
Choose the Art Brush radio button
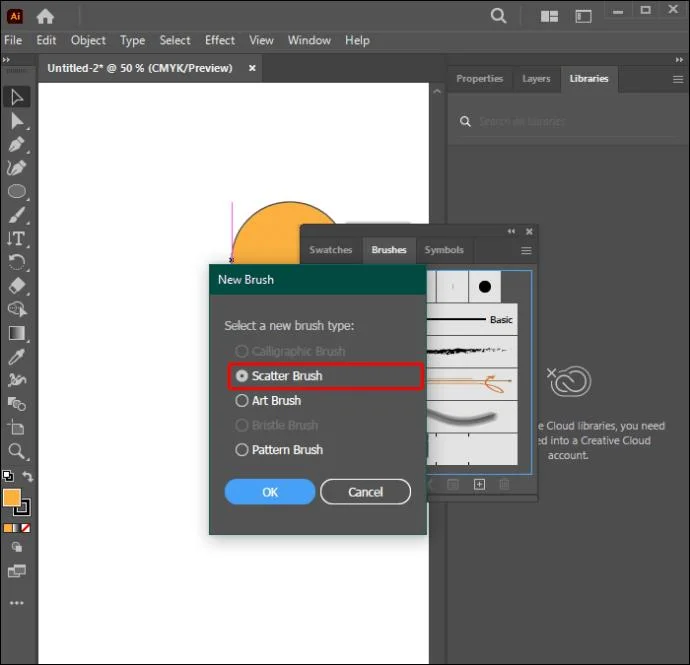242,400
